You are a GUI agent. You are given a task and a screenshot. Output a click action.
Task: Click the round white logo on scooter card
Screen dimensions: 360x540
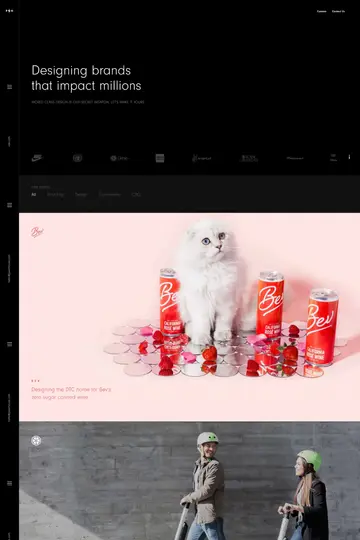pos(36,440)
